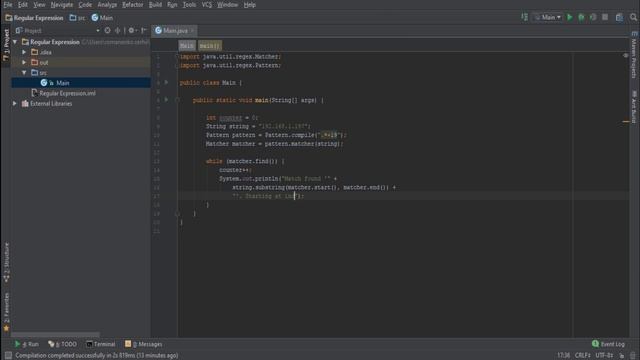
Task: Run with coverage icon in toolbar
Action: click(593, 17)
